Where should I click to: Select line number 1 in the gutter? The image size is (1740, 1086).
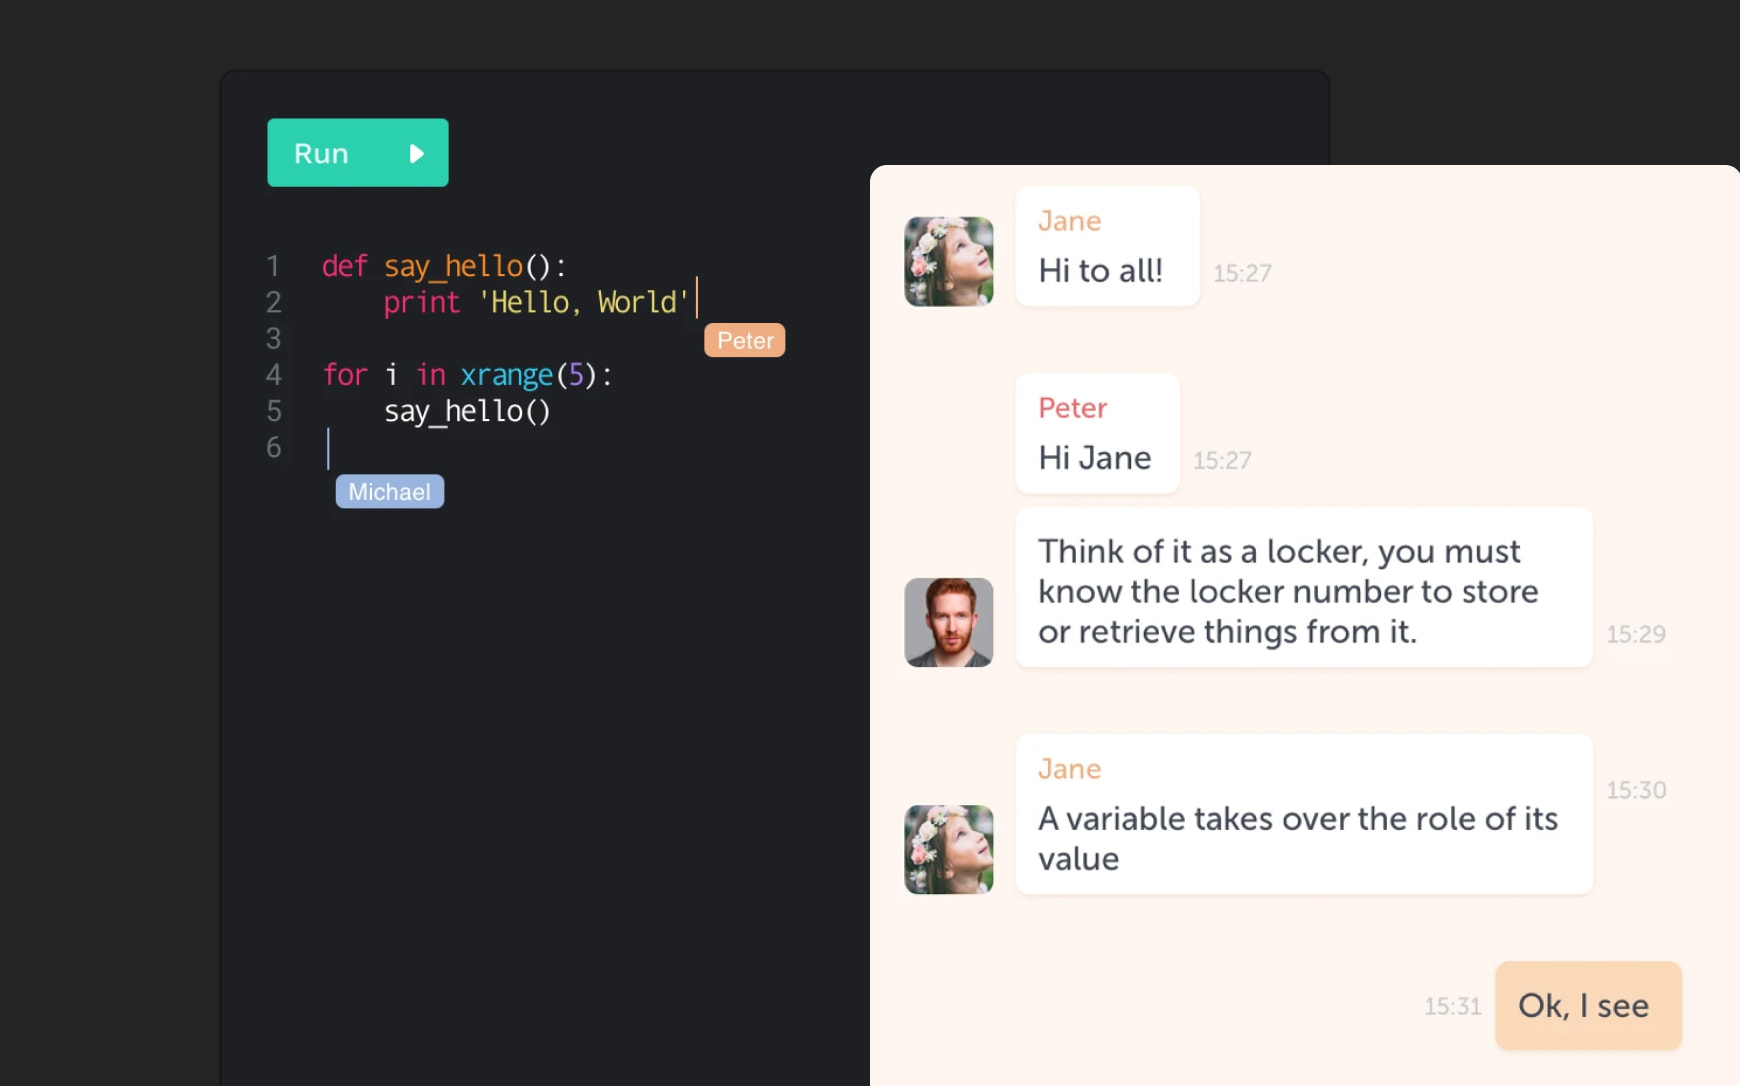coord(273,266)
